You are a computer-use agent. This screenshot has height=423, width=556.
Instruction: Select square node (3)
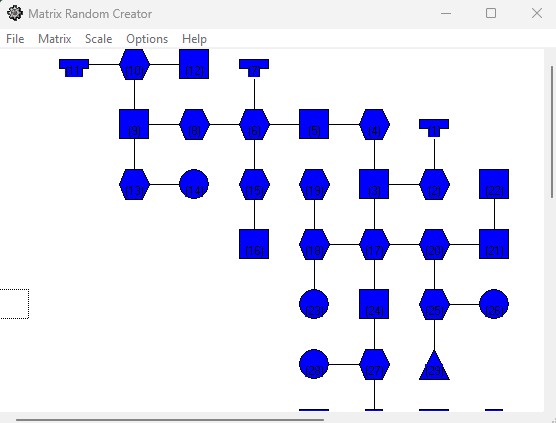coord(374,184)
